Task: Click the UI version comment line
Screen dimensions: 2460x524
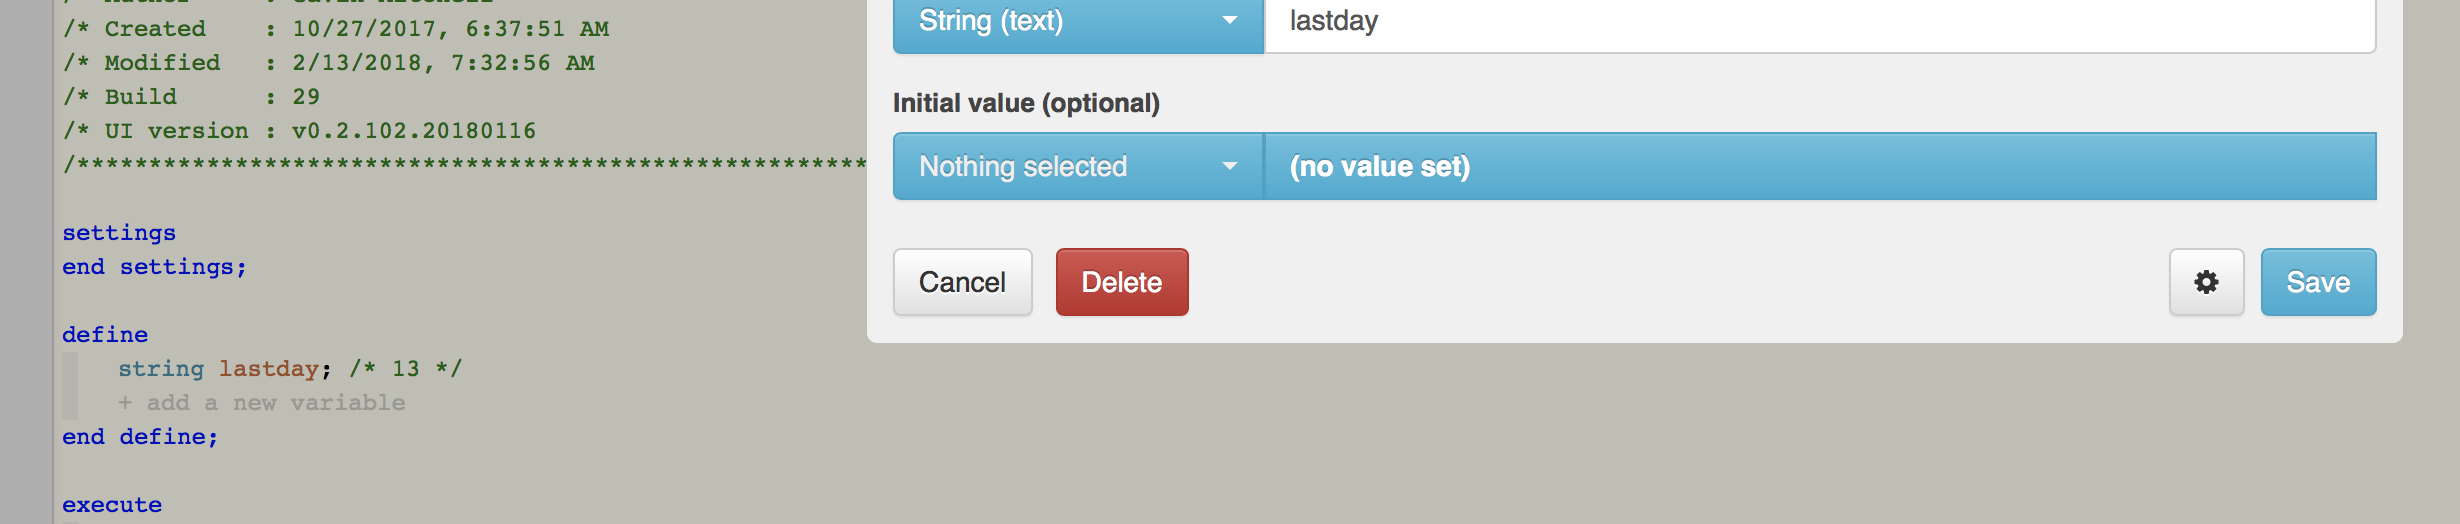Action: (299, 131)
